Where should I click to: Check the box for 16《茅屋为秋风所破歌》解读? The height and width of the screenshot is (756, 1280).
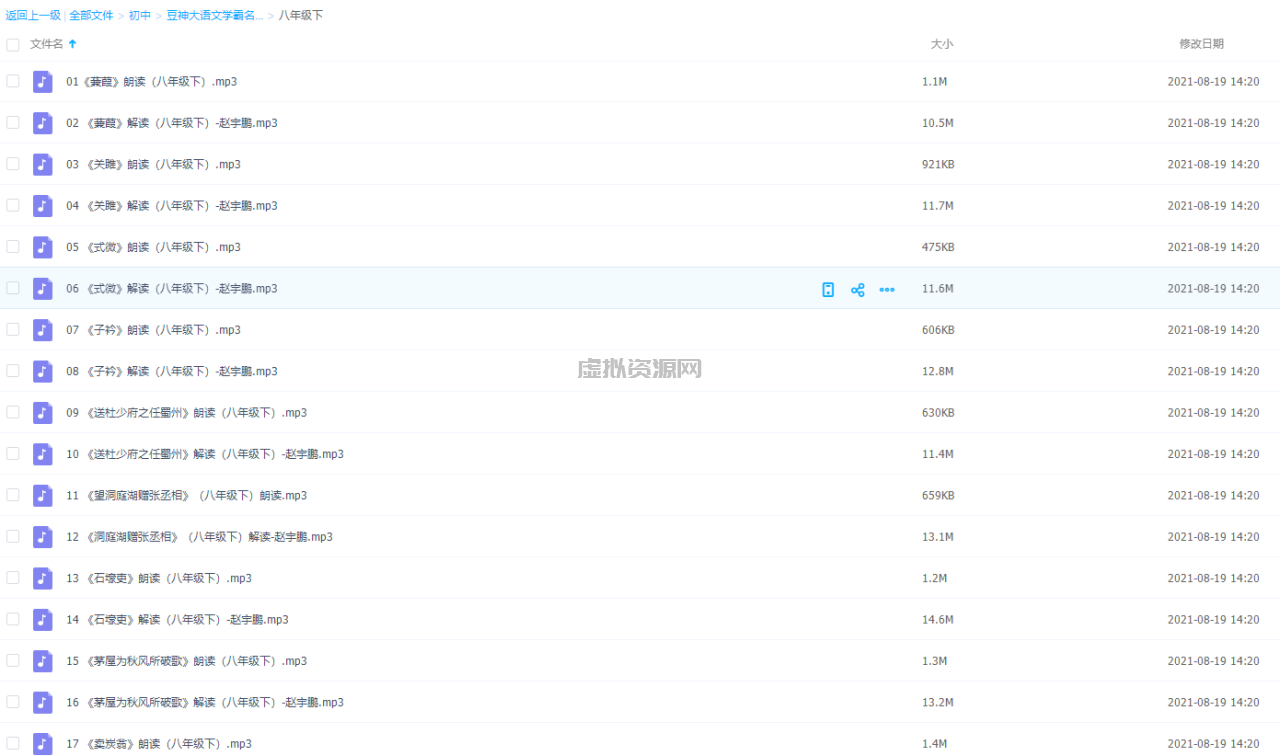point(13,701)
